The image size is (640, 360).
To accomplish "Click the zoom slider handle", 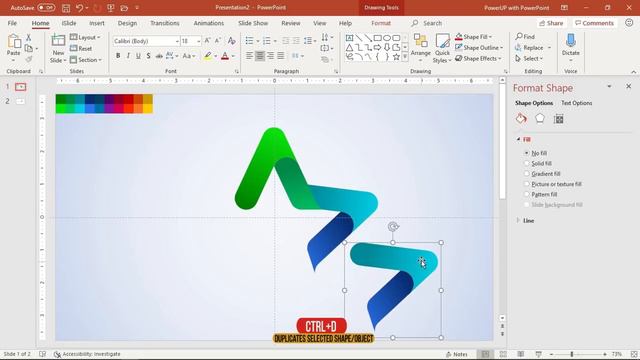I will click(x=572, y=354).
